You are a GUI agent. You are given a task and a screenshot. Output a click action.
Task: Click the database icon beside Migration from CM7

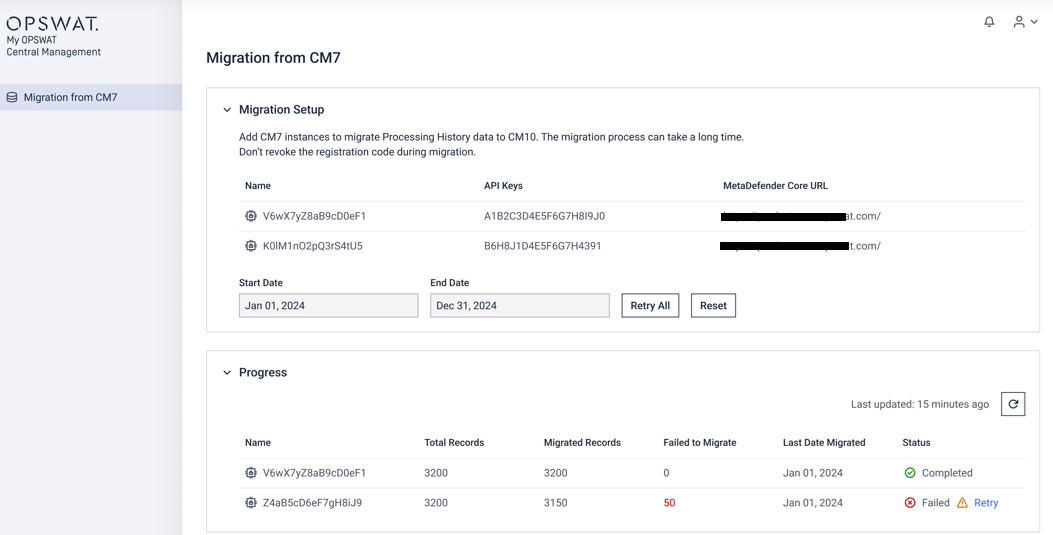[x=12, y=97]
